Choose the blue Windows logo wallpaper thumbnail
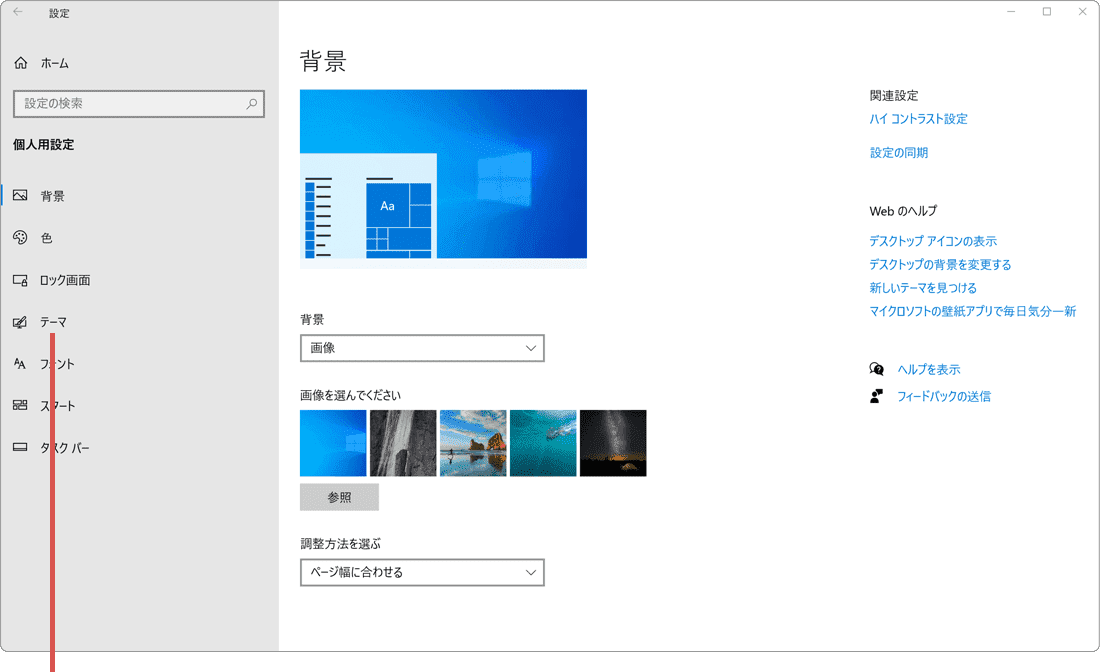This screenshot has height=672, width=1100. [333, 443]
